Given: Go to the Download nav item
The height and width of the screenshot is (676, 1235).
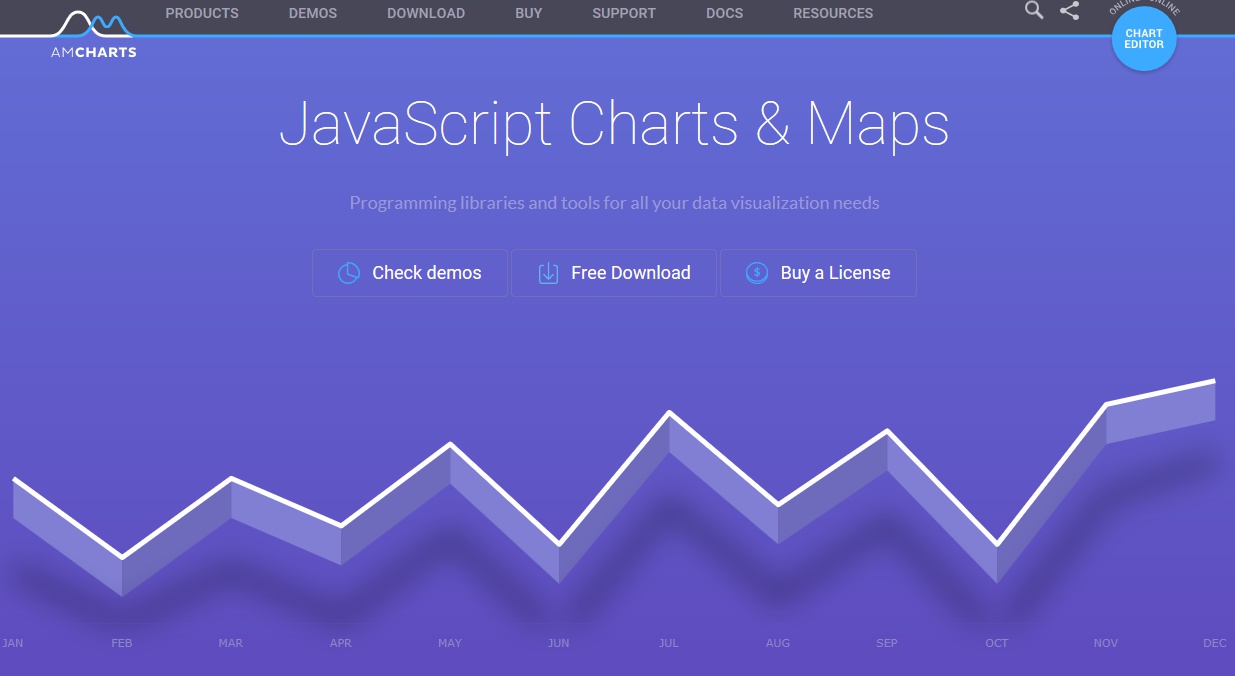Looking at the screenshot, I should click(x=426, y=14).
